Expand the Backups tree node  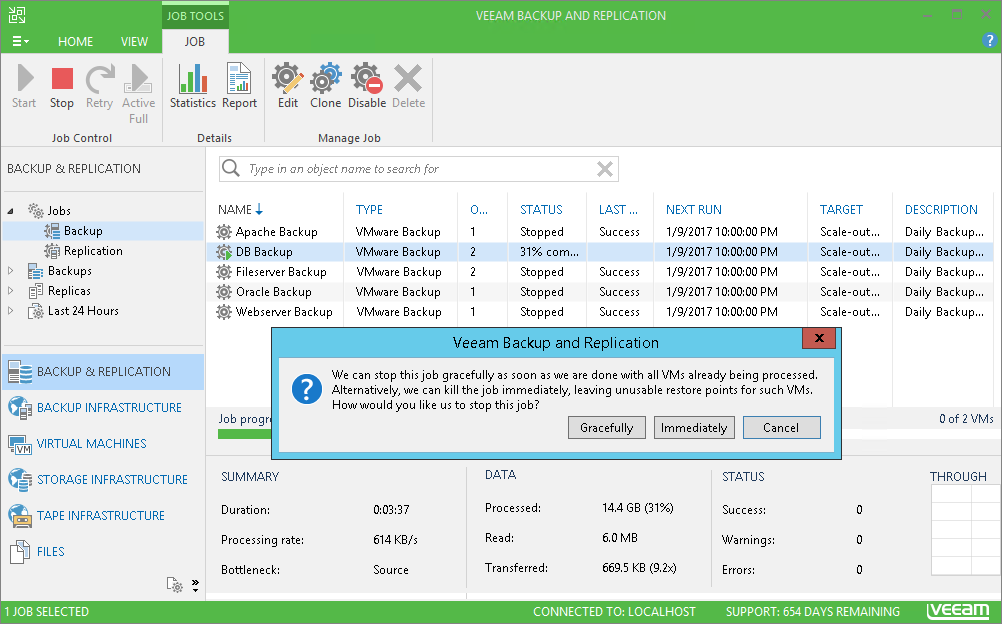click(11, 271)
